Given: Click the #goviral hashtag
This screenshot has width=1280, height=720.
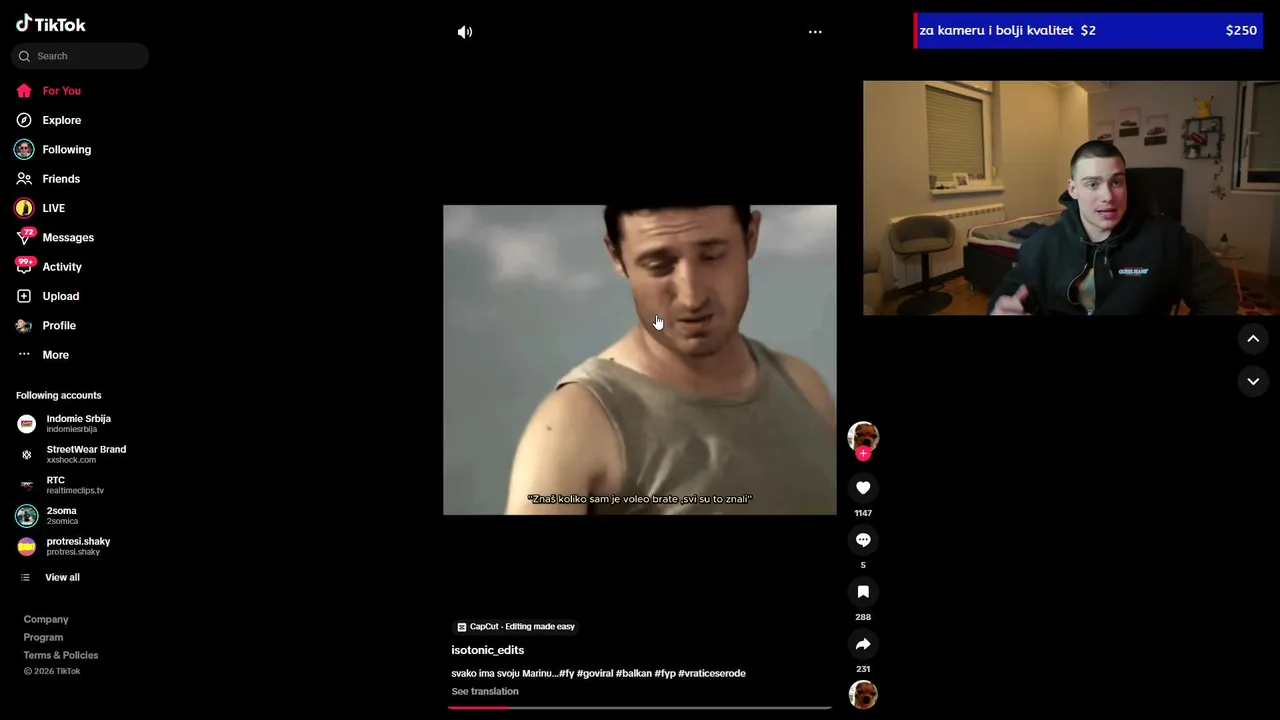Looking at the screenshot, I should point(594,673).
